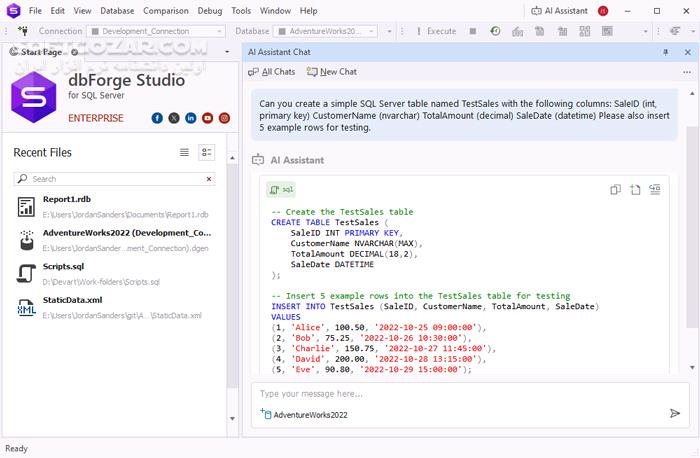
Task: Open Scripts.sql recent file
Action: point(114,274)
